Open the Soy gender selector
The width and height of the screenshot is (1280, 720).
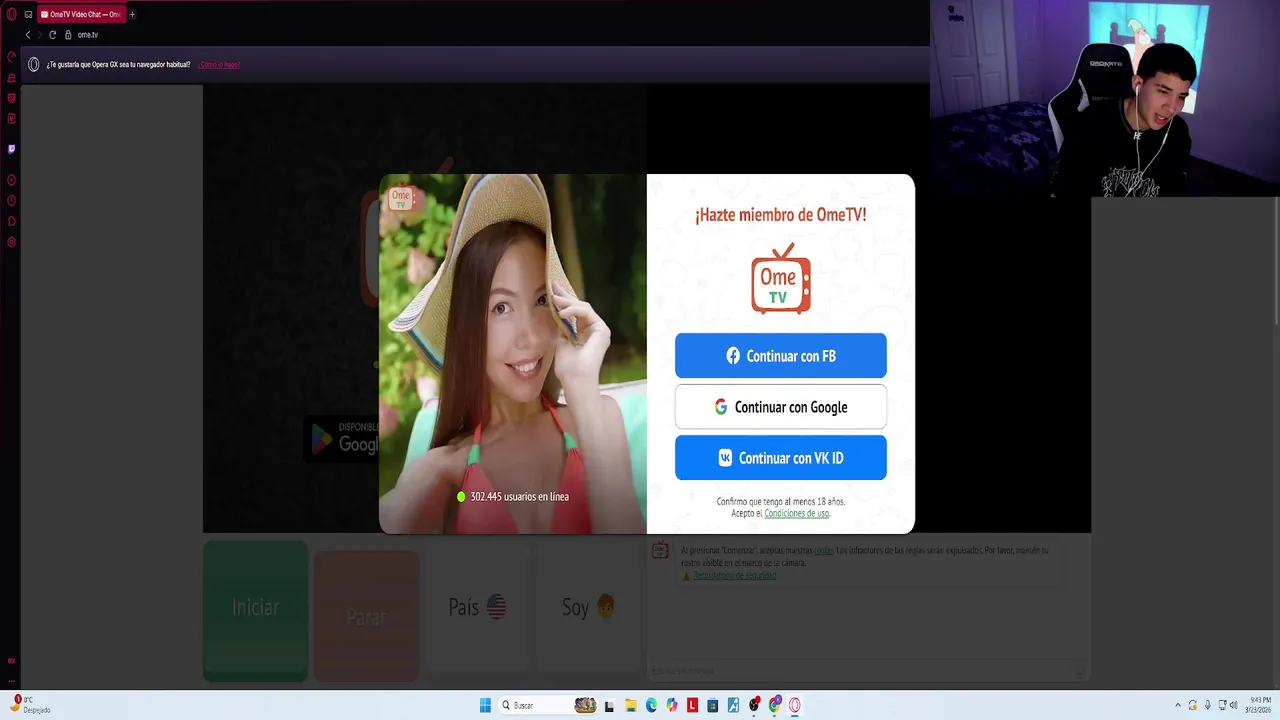tap(588, 607)
